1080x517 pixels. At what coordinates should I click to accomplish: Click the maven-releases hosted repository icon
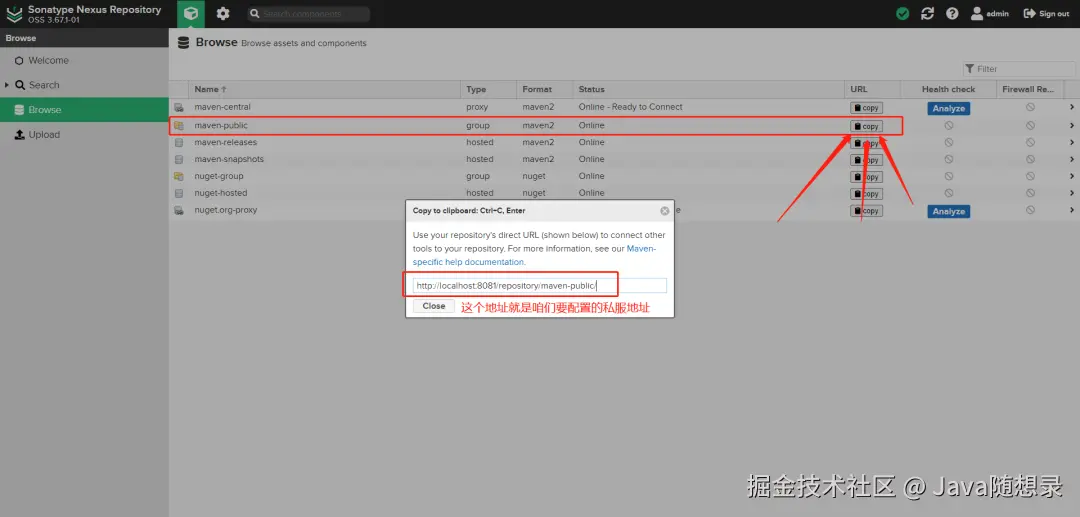(179, 143)
